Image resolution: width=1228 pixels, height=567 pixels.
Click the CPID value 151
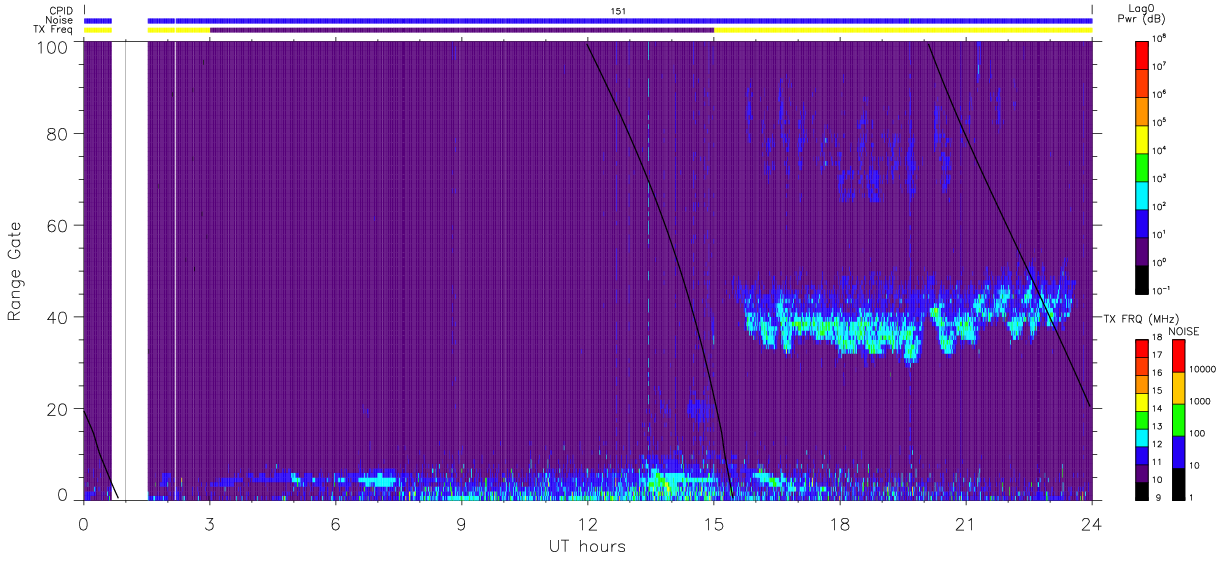click(x=618, y=11)
